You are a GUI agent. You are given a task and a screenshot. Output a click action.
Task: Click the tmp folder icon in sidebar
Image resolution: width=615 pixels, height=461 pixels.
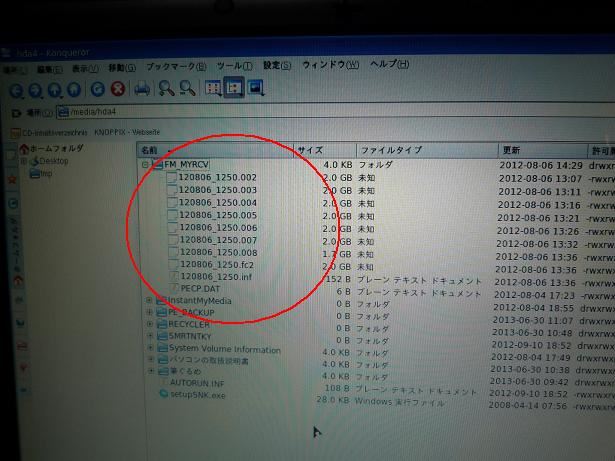35,173
